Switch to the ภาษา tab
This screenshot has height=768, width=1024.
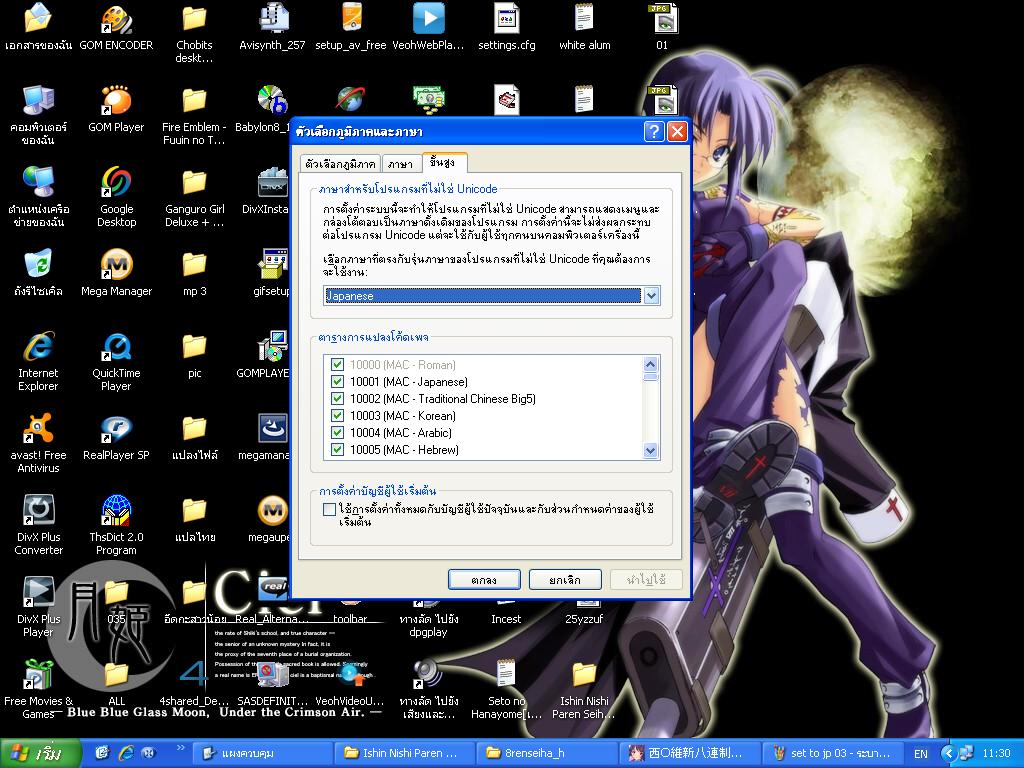(x=400, y=164)
